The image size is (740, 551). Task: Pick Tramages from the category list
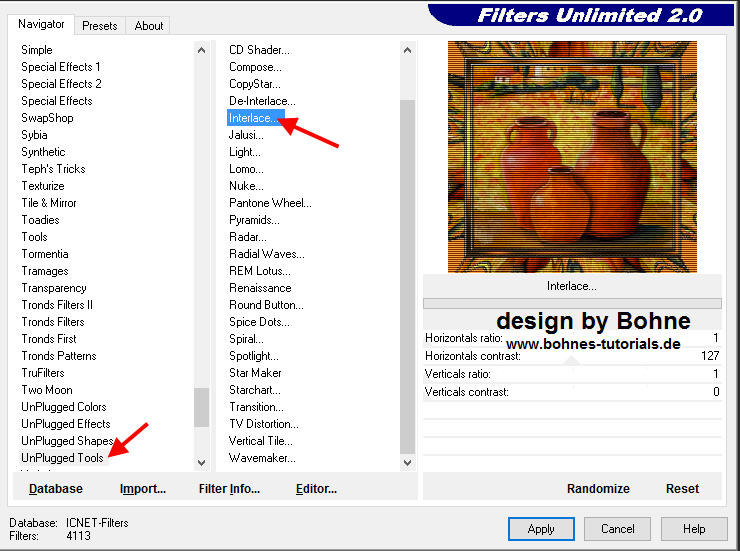click(x=45, y=271)
